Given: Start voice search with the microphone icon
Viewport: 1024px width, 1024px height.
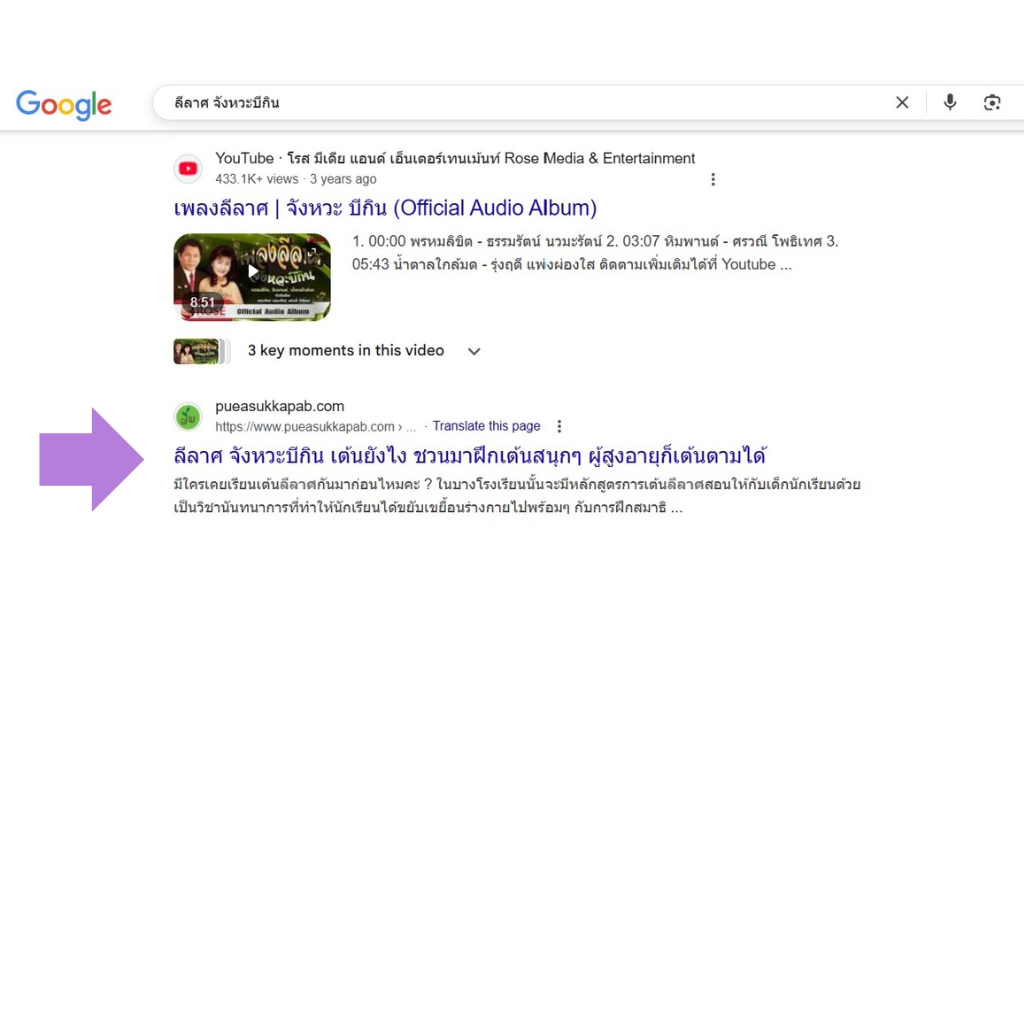Looking at the screenshot, I should [950, 103].
